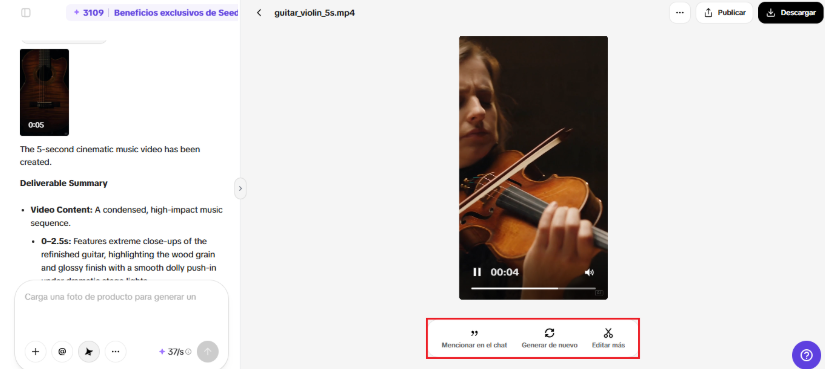This screenshot has height=369, width=825.
Task: Select Mencionar en el chat
Action: click(474, 338)
